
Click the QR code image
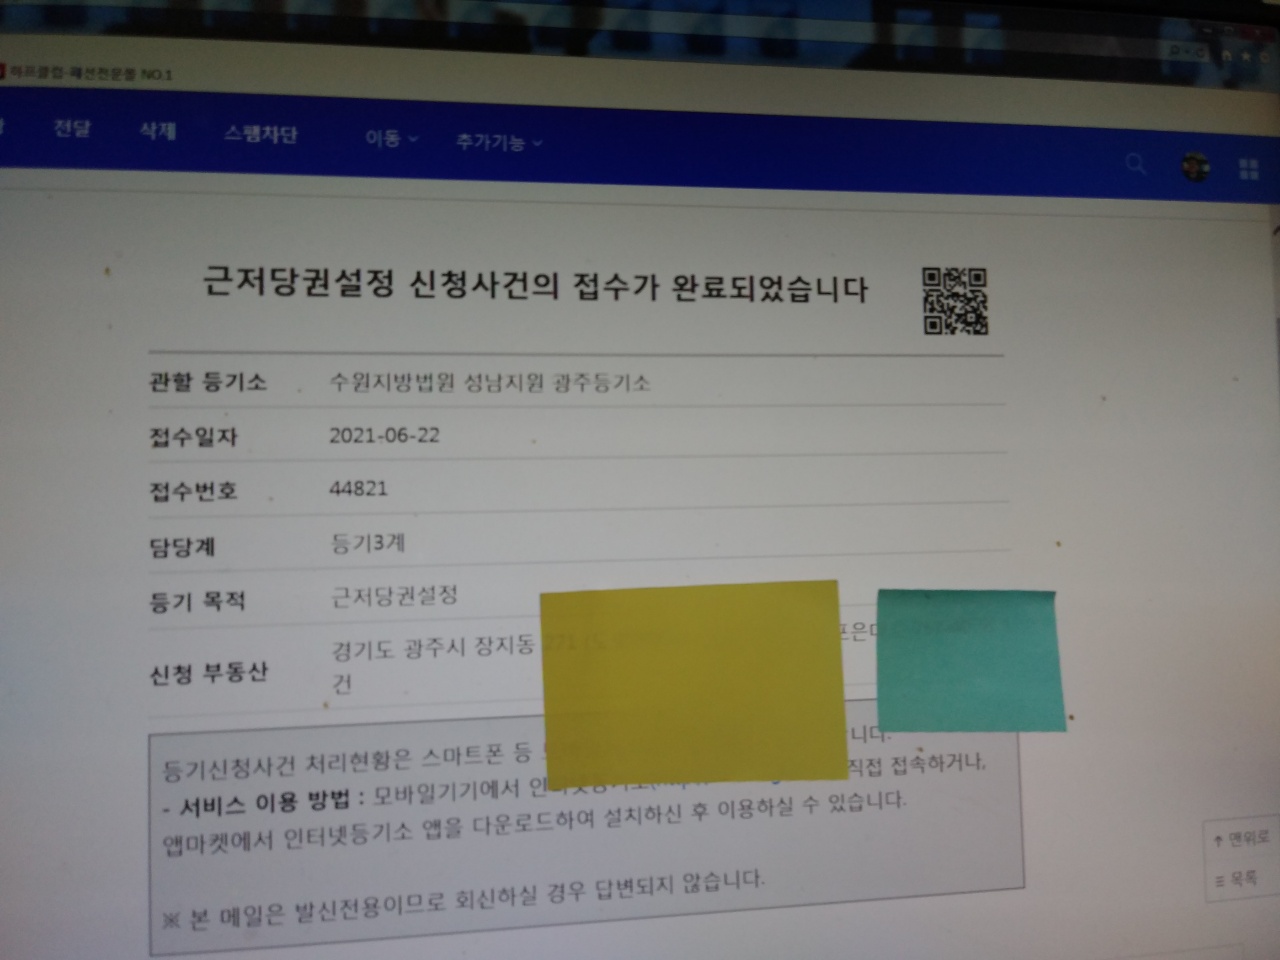955,300
